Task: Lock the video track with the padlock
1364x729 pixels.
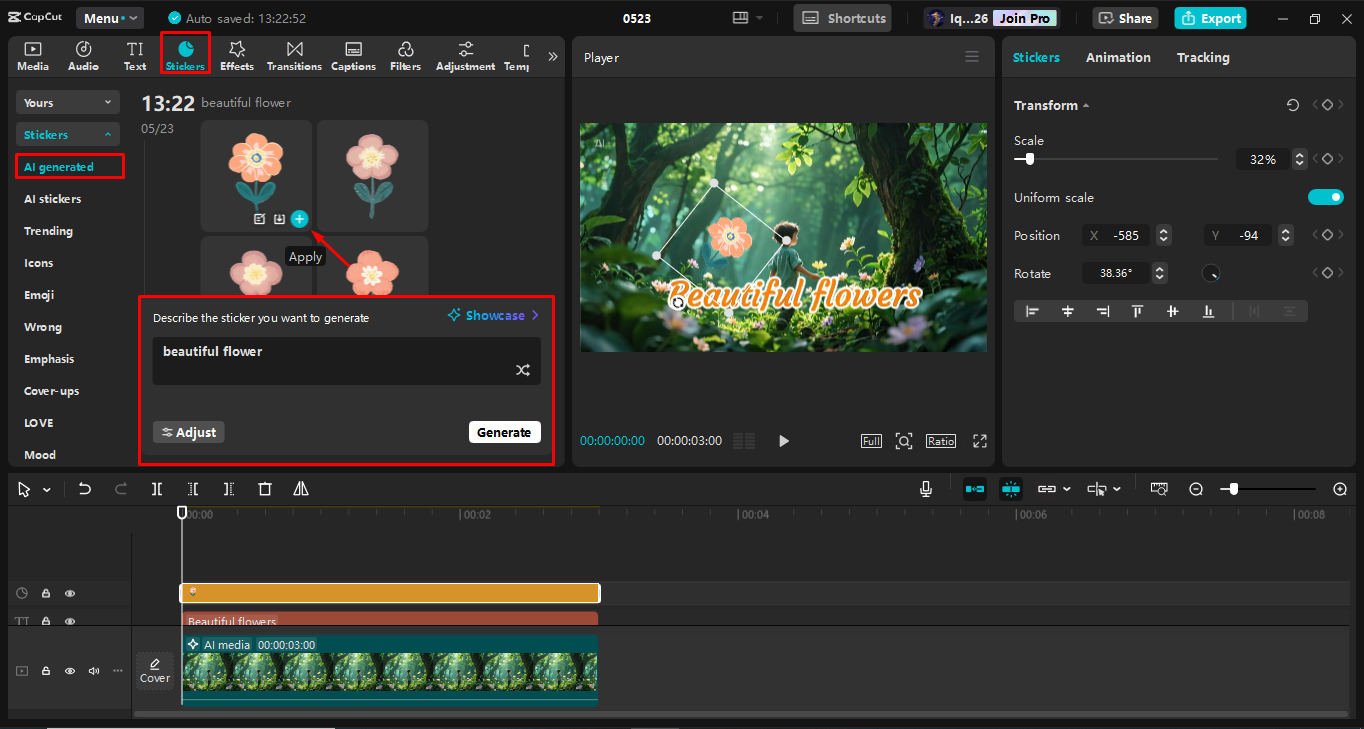Action: pos(46,671)
